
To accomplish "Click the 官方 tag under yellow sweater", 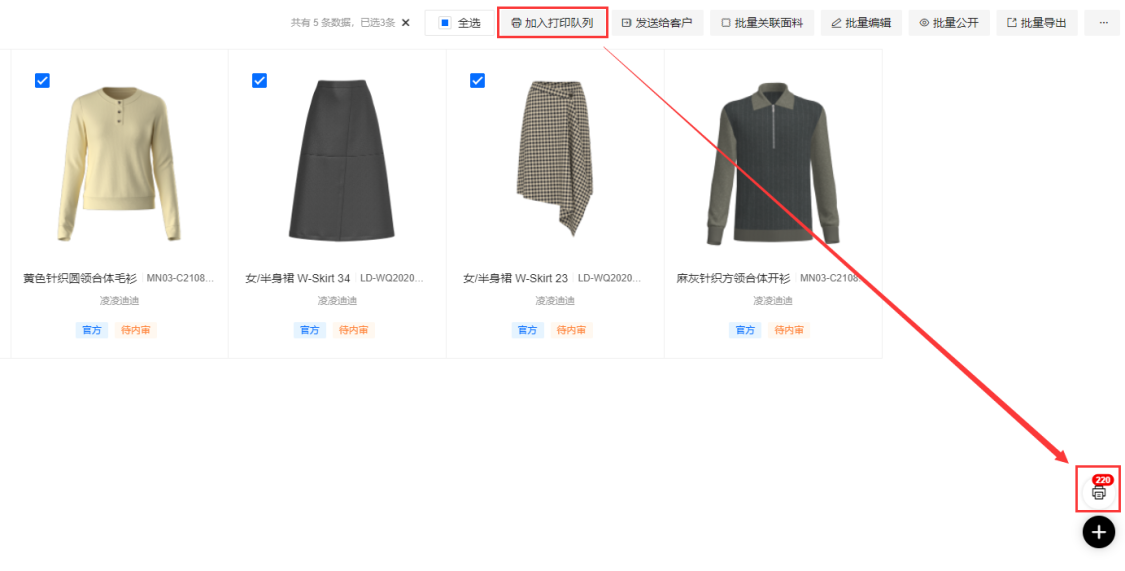I will point(91,330).
